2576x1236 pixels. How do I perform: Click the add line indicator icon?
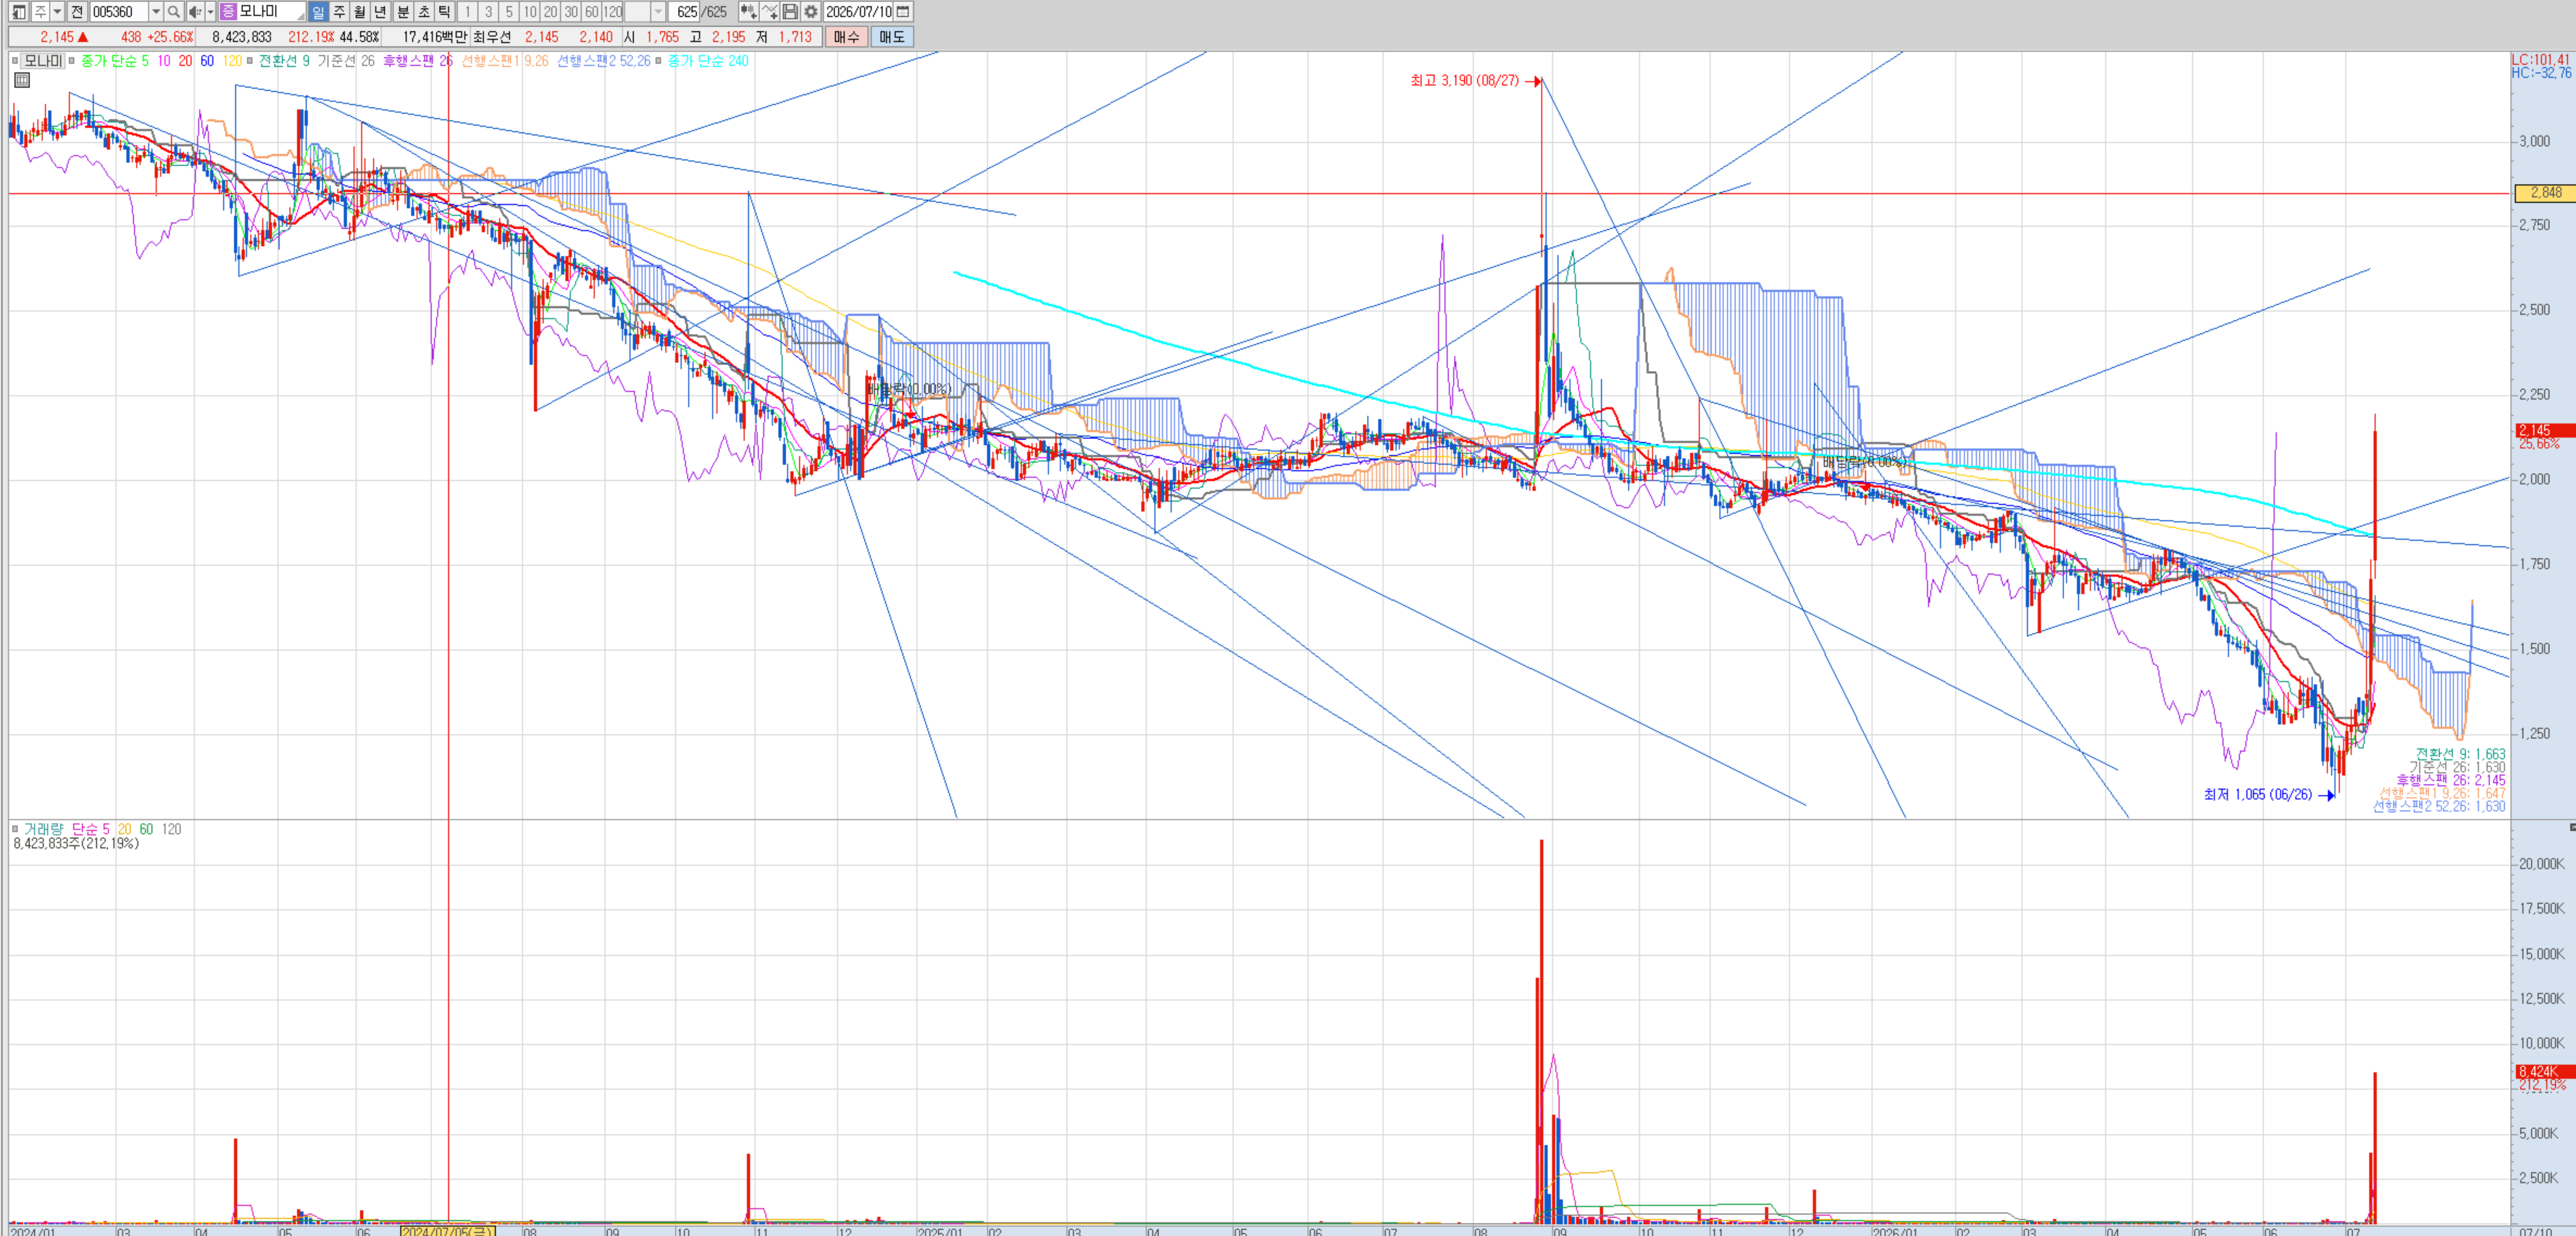click(769, 12)
